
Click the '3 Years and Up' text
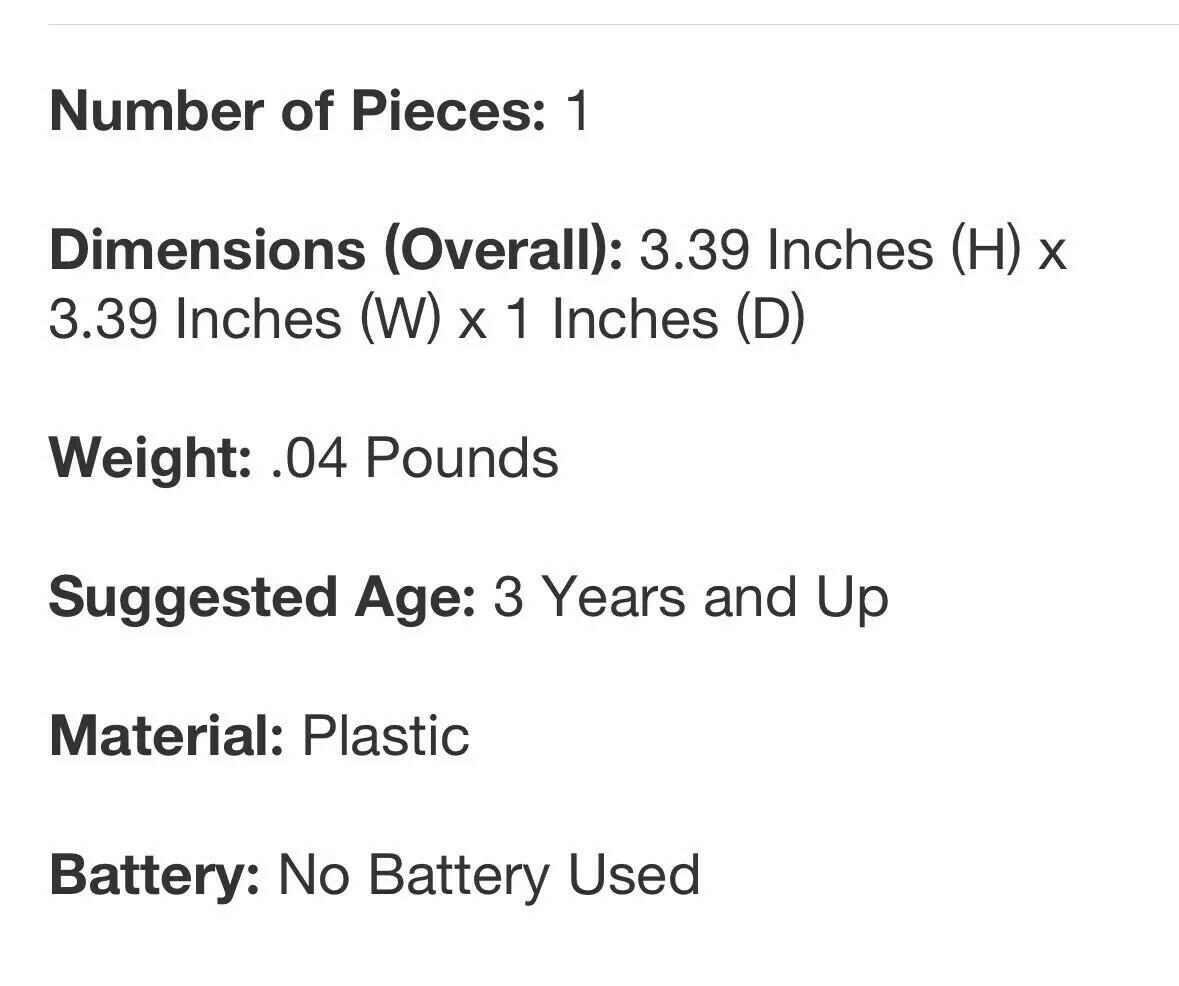coord(690,598)
